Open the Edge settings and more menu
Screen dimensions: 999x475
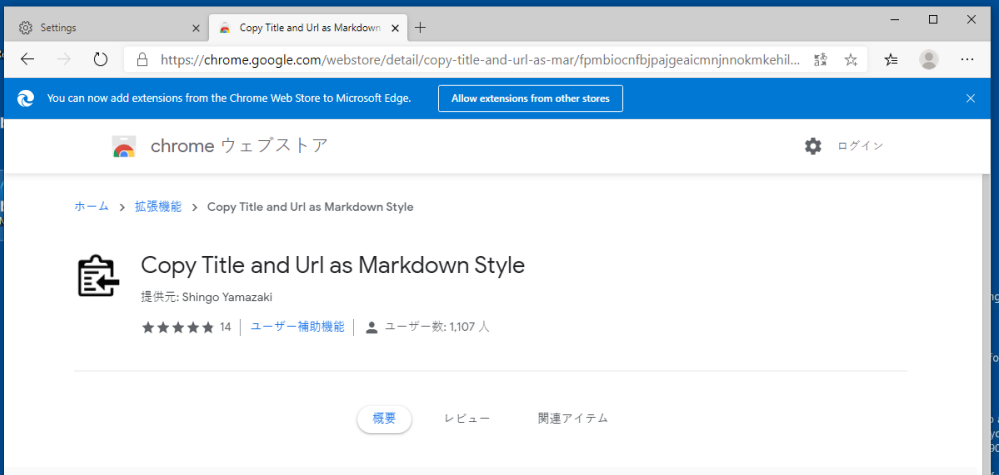(967, 59)
